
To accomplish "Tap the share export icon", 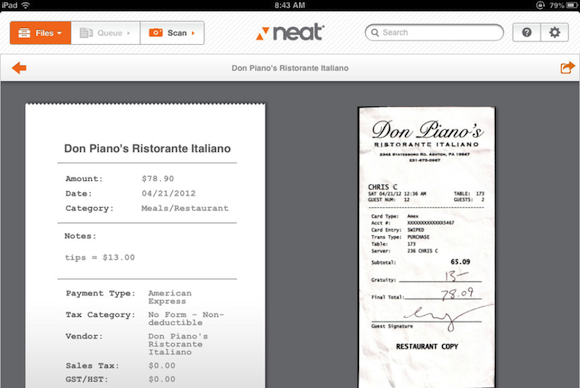I will coord(567,68).
